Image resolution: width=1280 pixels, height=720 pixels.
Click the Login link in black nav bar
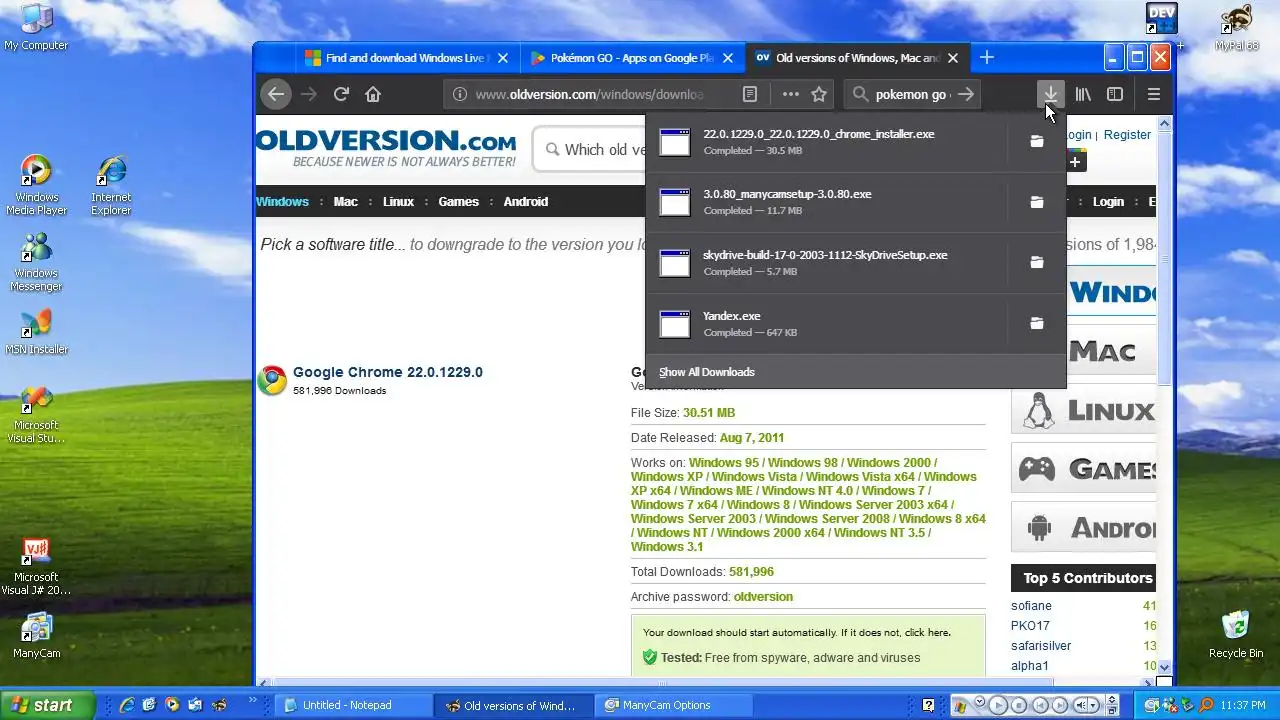click(1108, 201)
